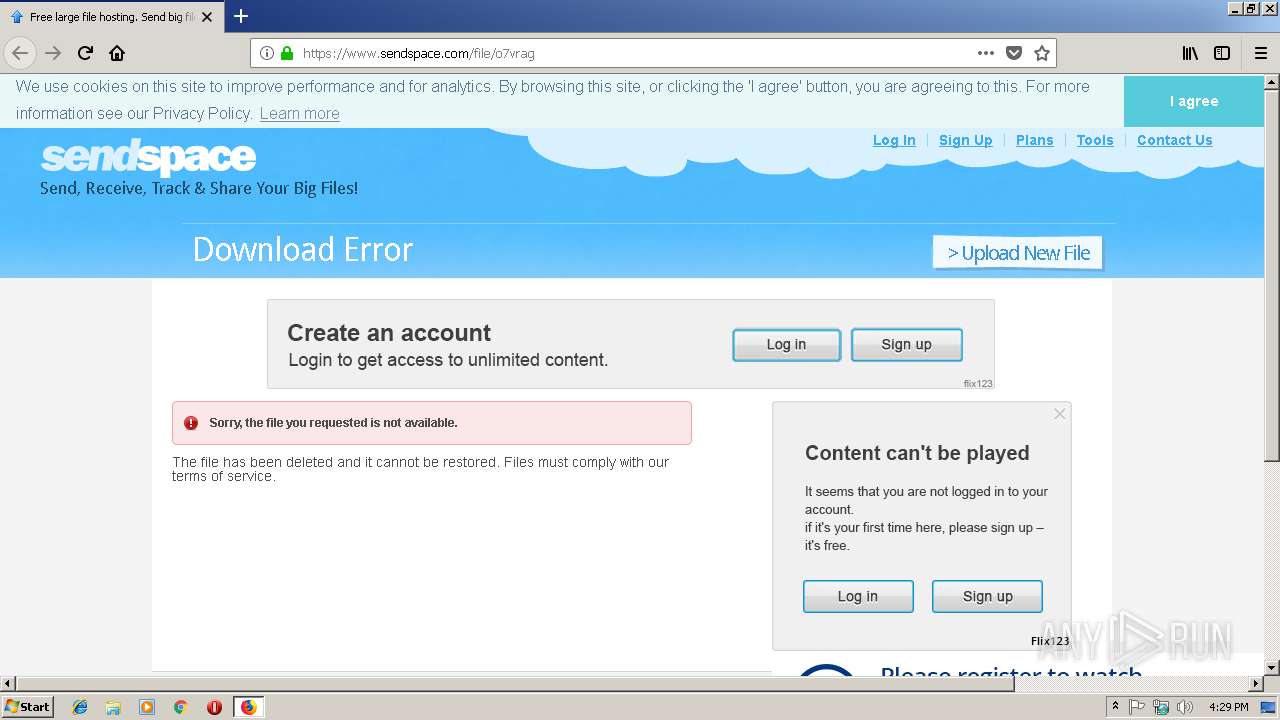Screen dimensions: 1280x720
Task: Open the Windows Start menu
Action: (28, 706)
